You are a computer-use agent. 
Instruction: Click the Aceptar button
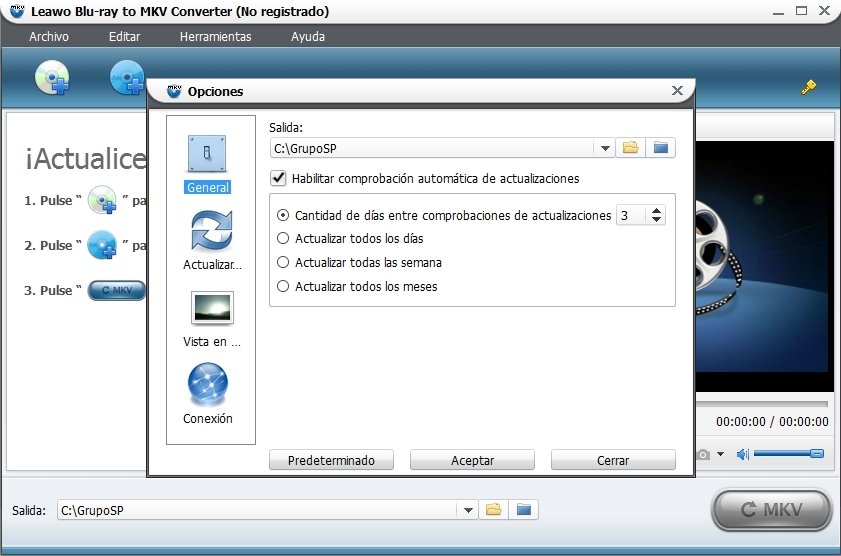coord(473,460)
